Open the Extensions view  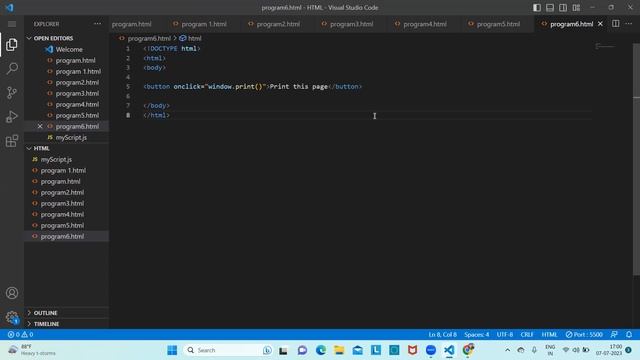tap(12, 141)
